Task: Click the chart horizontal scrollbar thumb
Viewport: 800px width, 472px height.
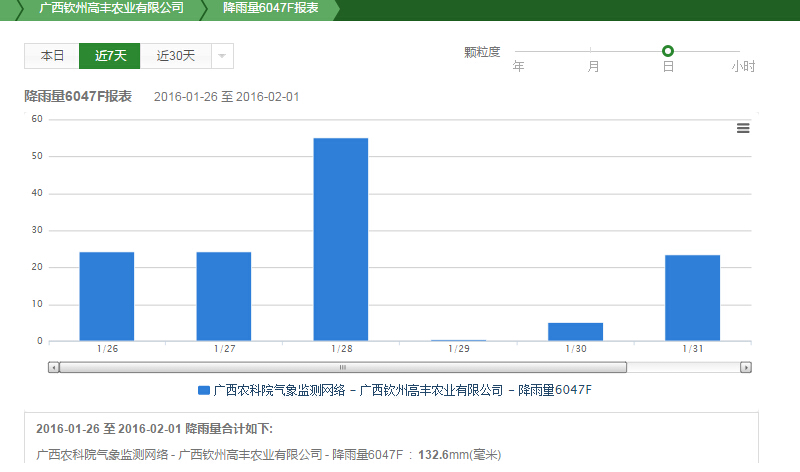Action: pos(342,367)
